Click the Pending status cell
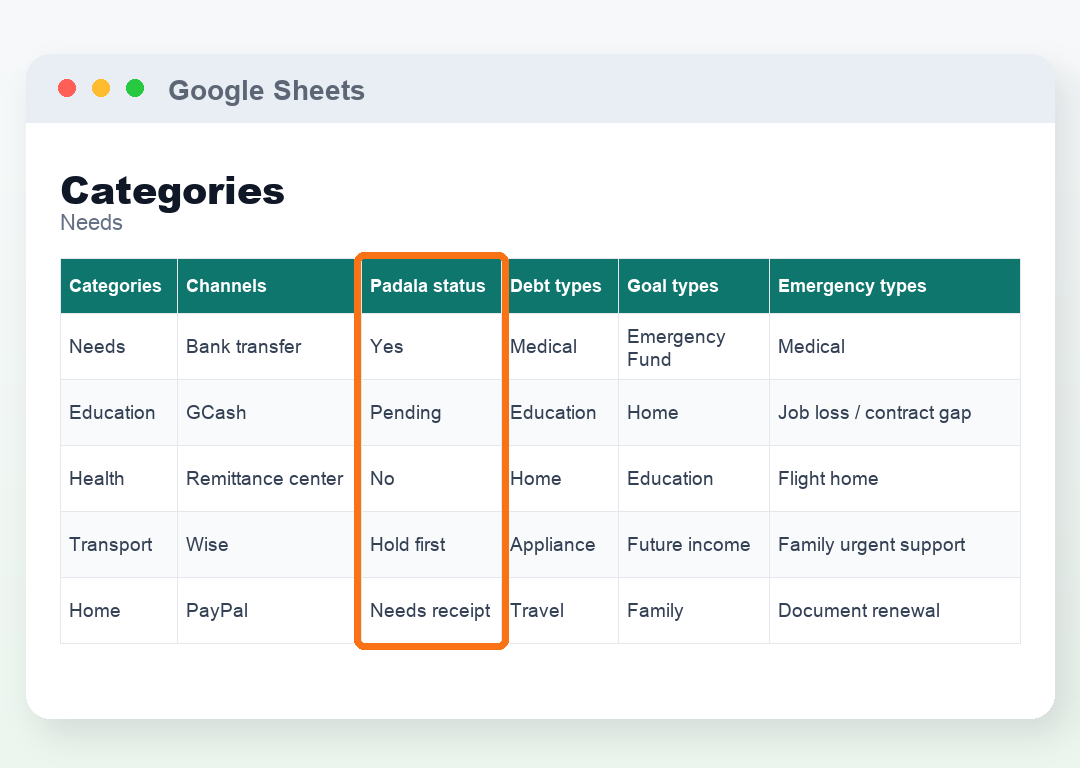The image size is (1080, 768). 431,413
